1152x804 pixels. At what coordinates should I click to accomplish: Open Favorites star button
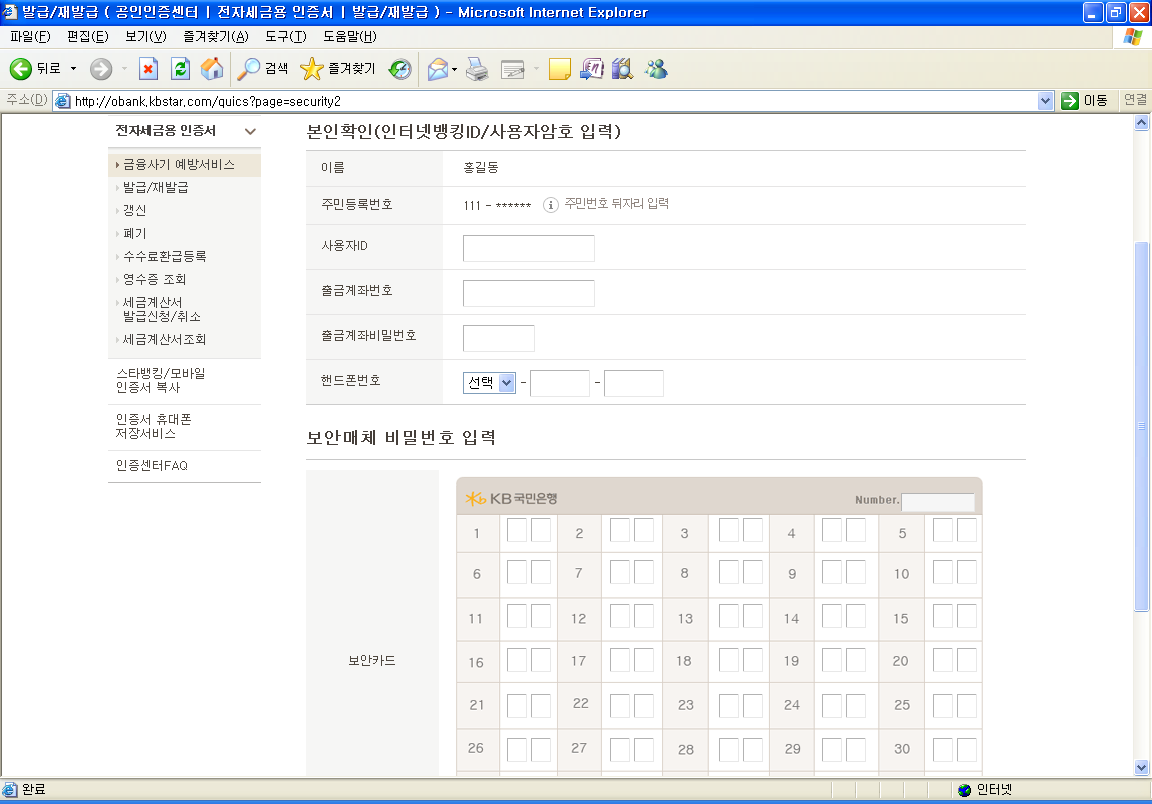[x=312, y=69]
